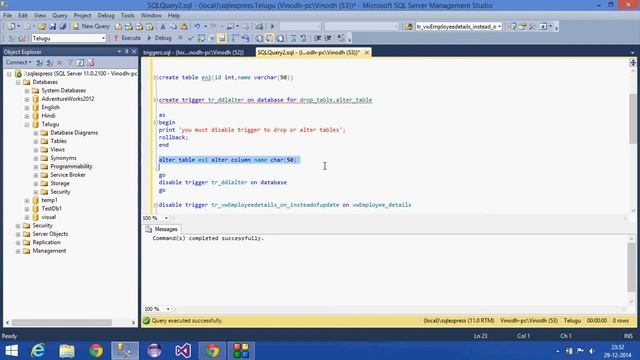Save the current query file
The image size is (640, 360).
pos(52,27)
